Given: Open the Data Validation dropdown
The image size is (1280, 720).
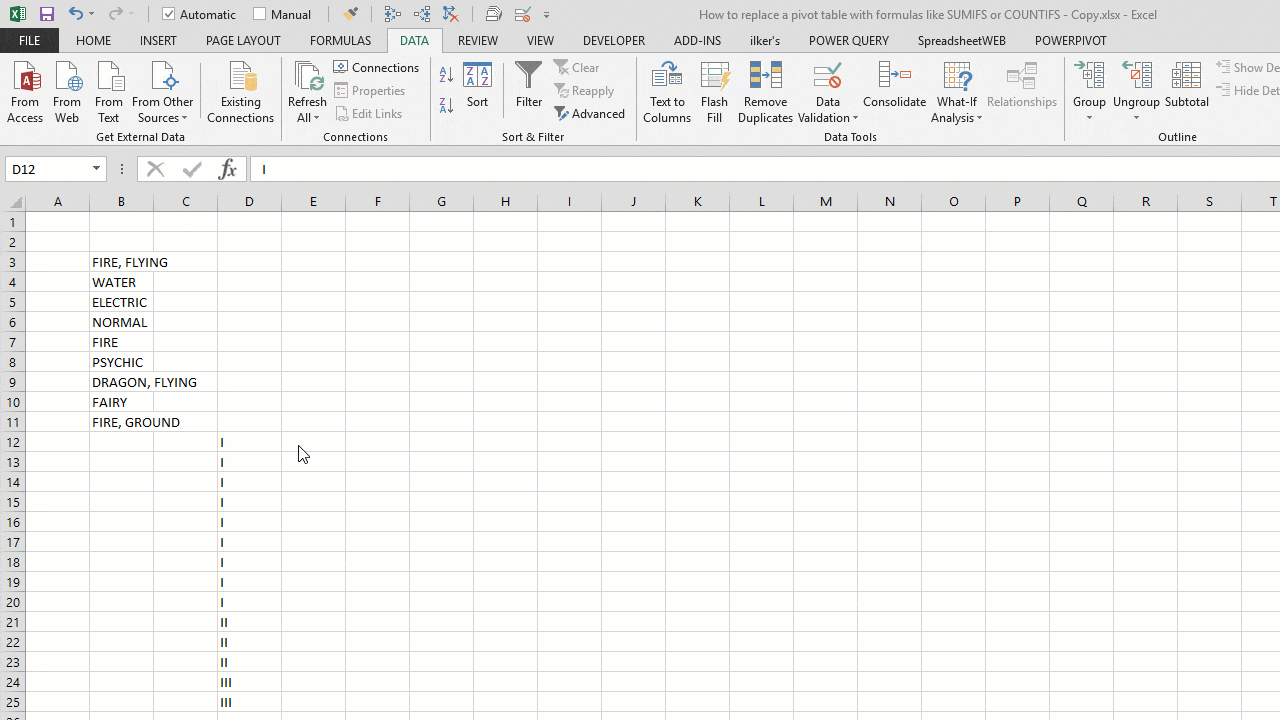Looking at the screenshot, I should (827, 90).
